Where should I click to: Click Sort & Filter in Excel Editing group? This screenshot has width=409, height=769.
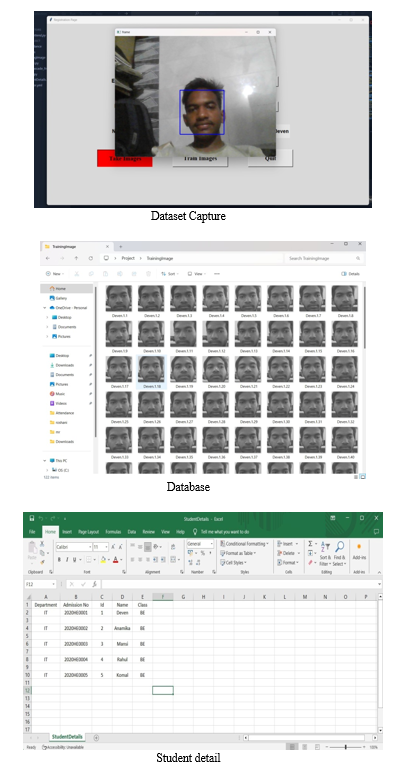coord(326,553)
